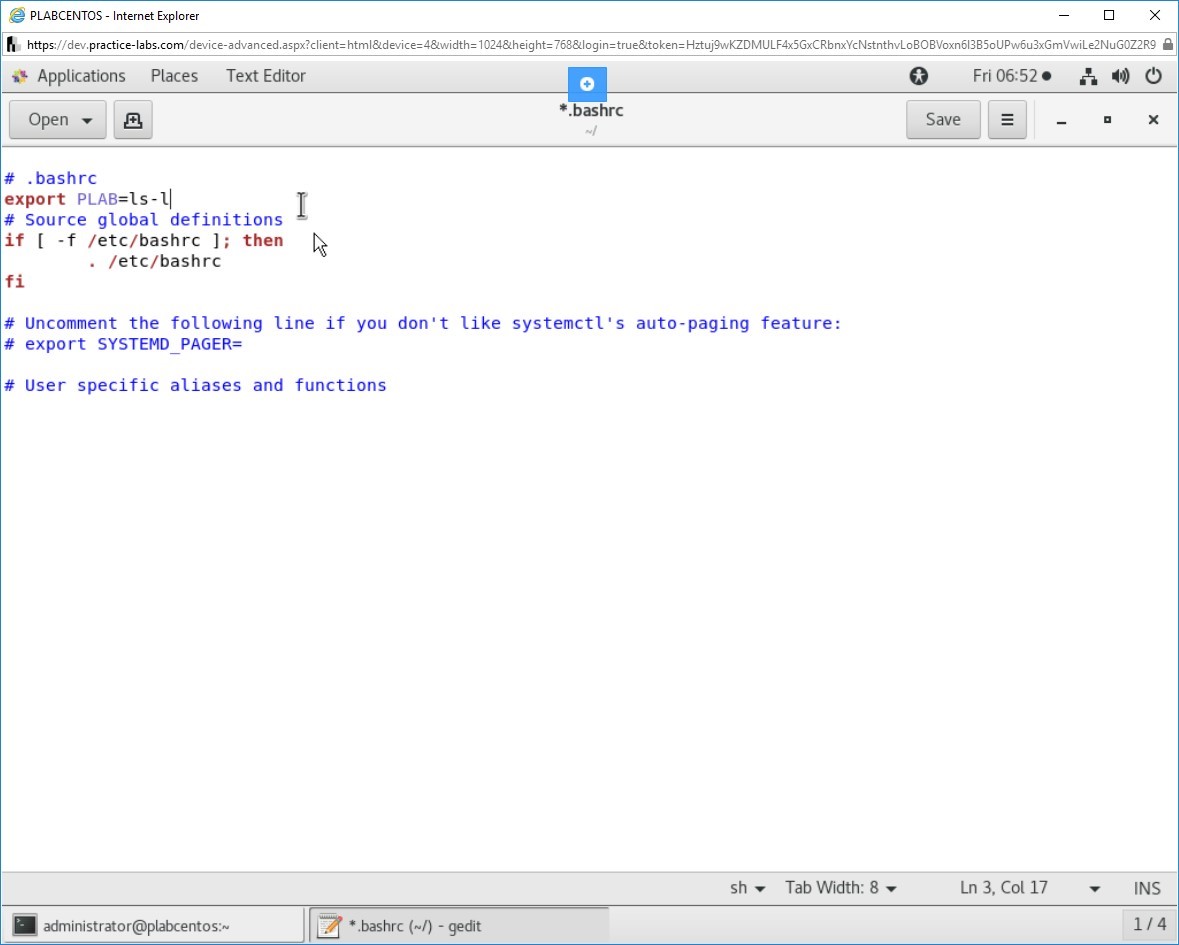This screenshot has height=945, width=1179.
Task: Expand the Open recent files dropdown
Action: 87,120
